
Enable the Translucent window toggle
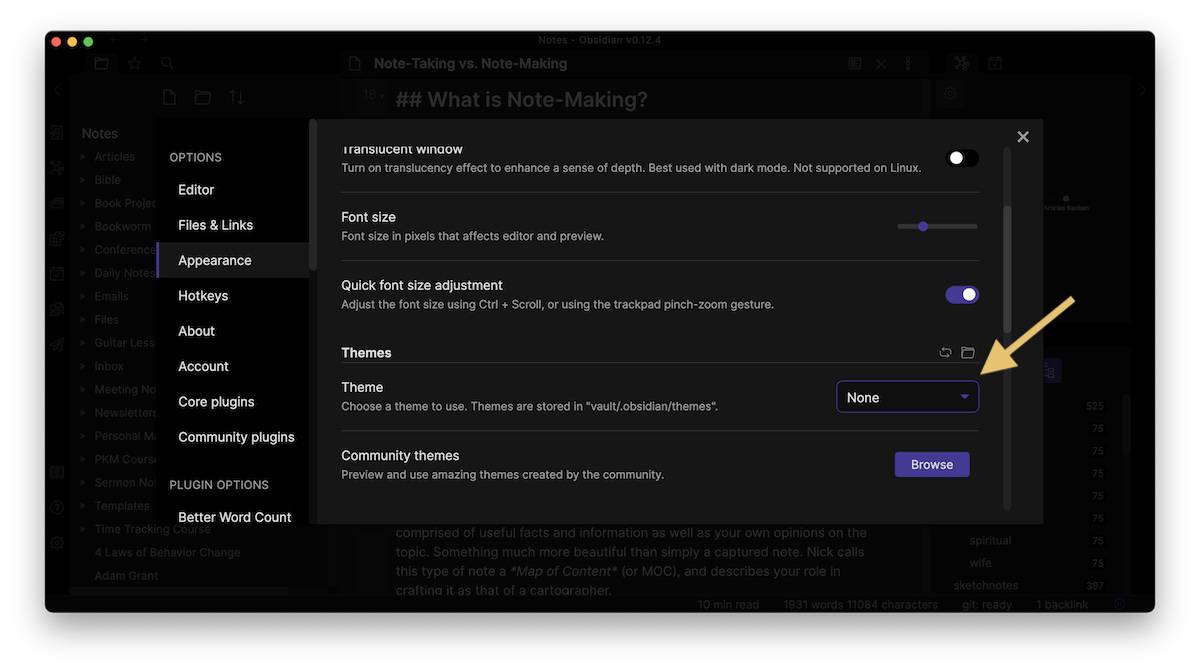pos(962,158)
